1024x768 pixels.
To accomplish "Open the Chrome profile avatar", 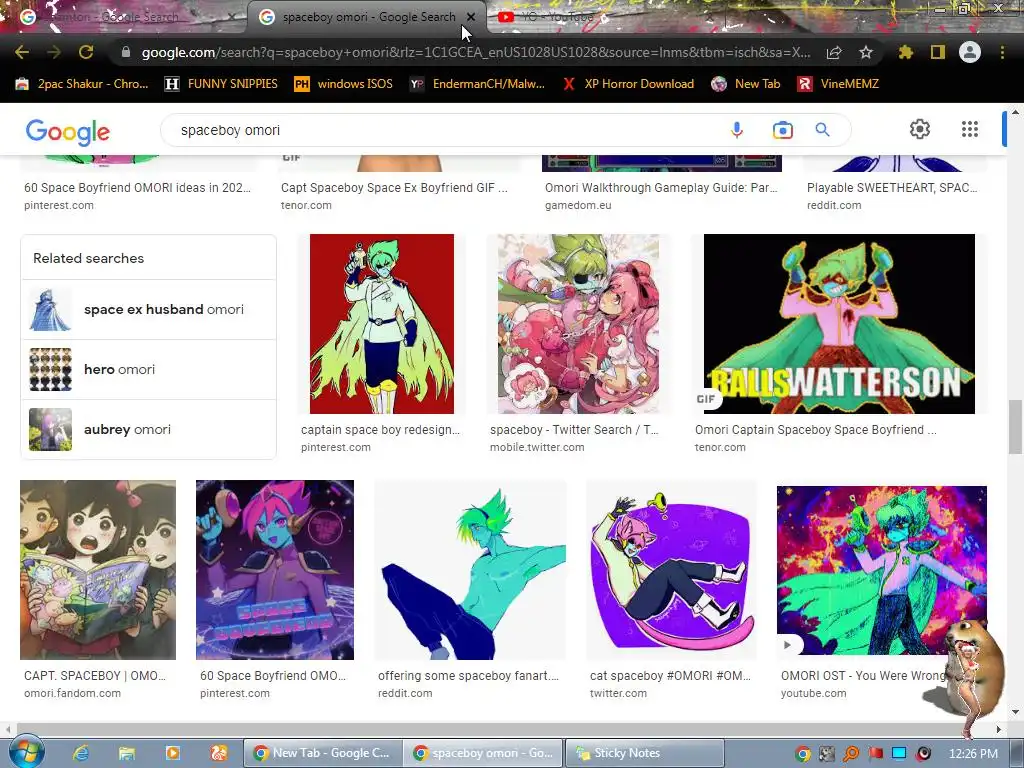I will pyautogui.click(x=970, y=52).
